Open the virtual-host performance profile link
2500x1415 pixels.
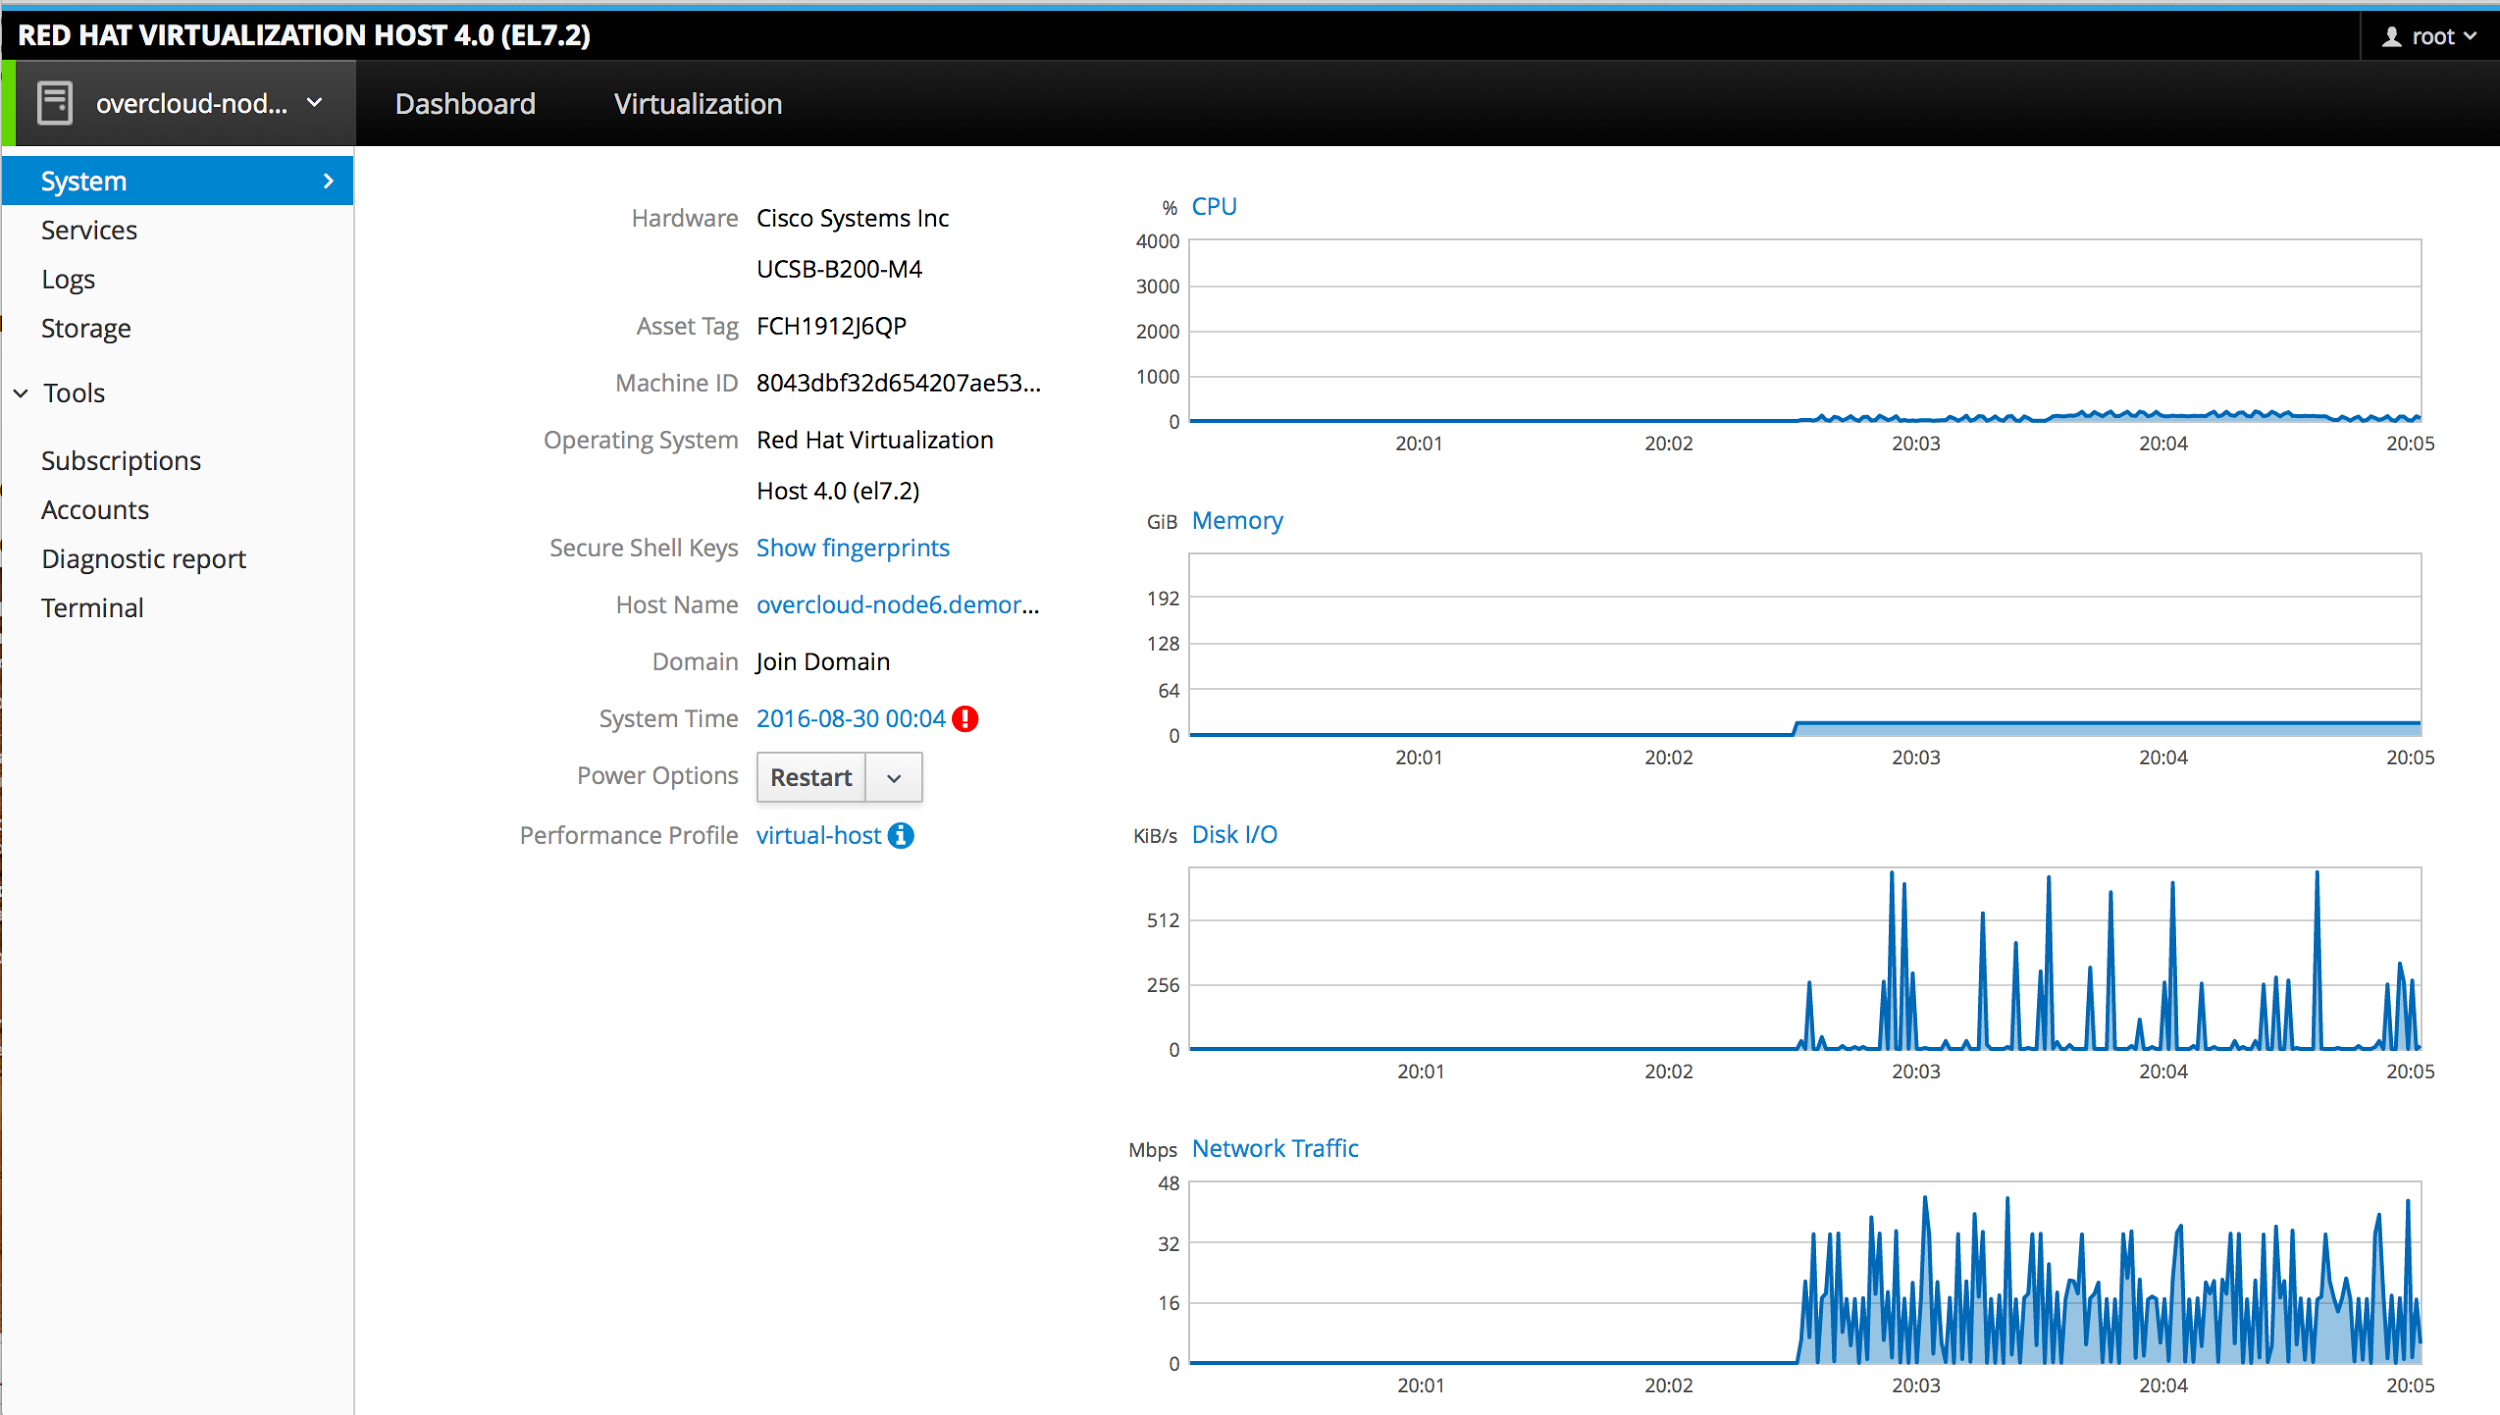click(818, 836)
